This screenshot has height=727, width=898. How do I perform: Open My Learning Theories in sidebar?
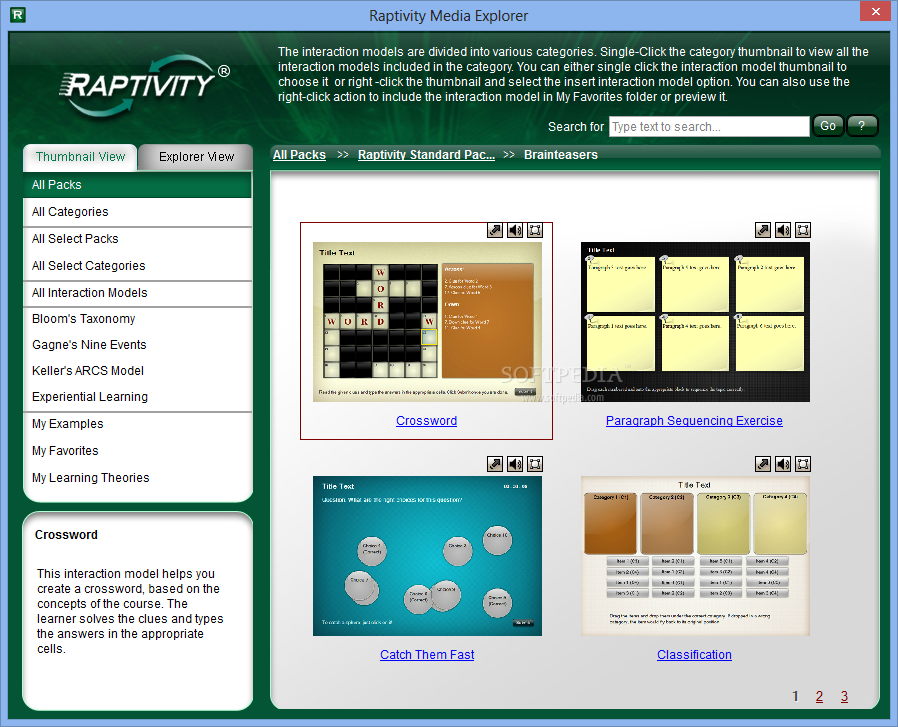click(137, 478)
